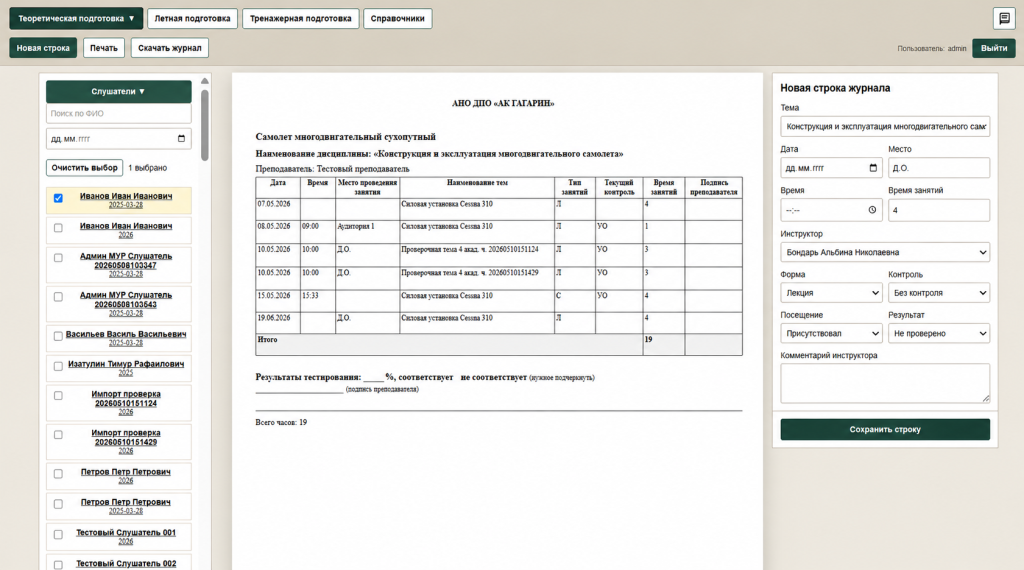Viewport: 1024px width, 570px height.
Task: Click the Время time input field
Action: coord(831,210)
